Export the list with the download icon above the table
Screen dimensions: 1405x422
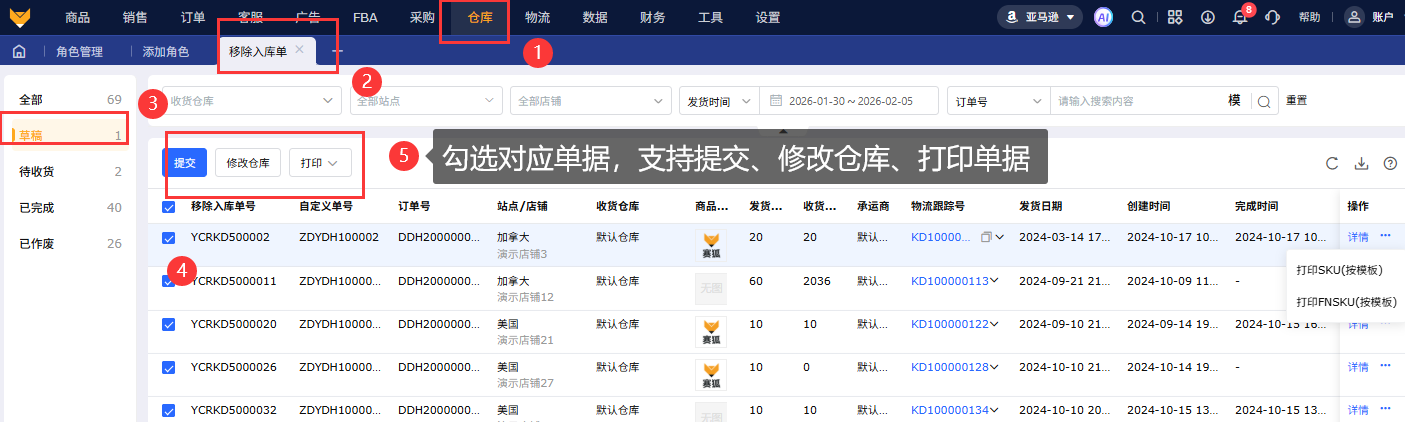(x=1361, y=163)
